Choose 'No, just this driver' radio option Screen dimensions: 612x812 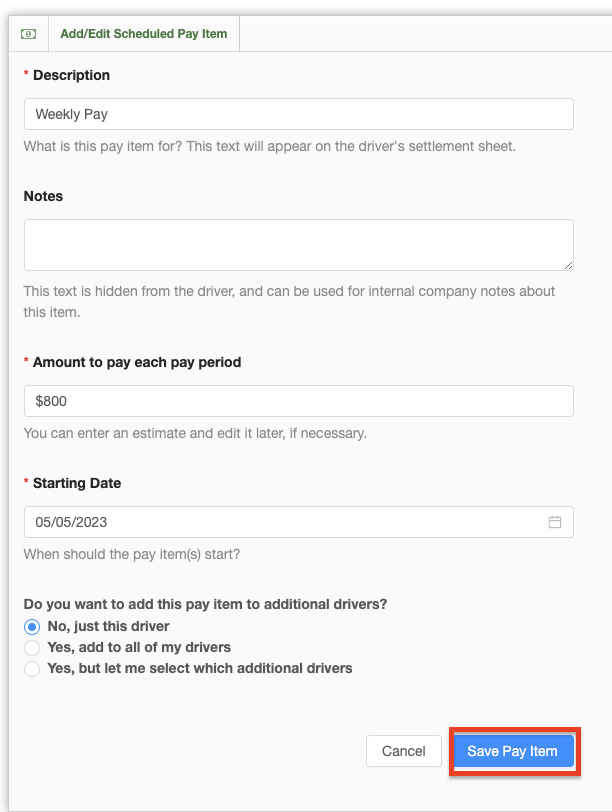pyautogui.click(x=32, y=626)
